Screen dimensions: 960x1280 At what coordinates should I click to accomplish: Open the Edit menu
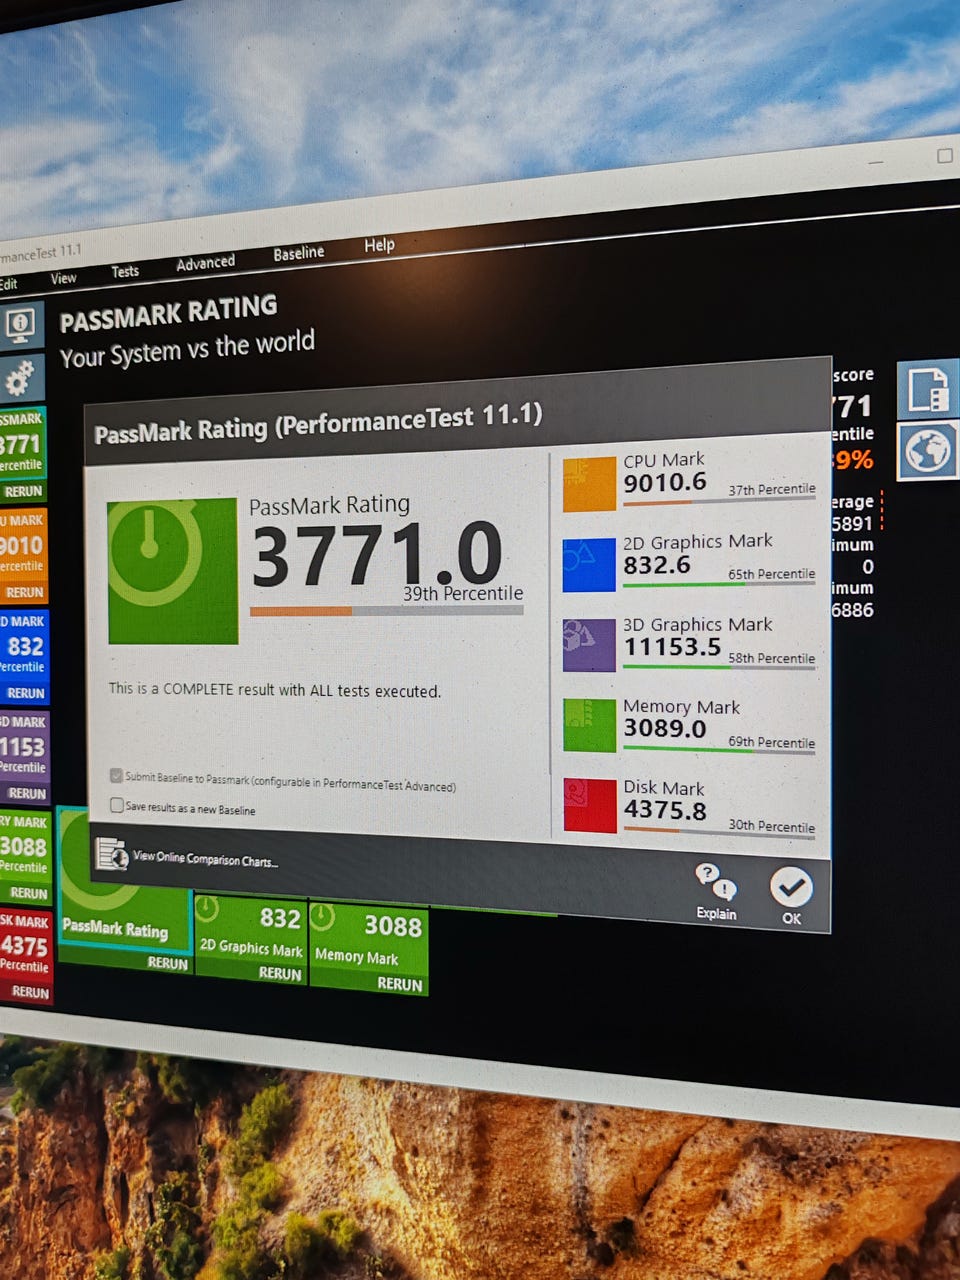(8, 284)
